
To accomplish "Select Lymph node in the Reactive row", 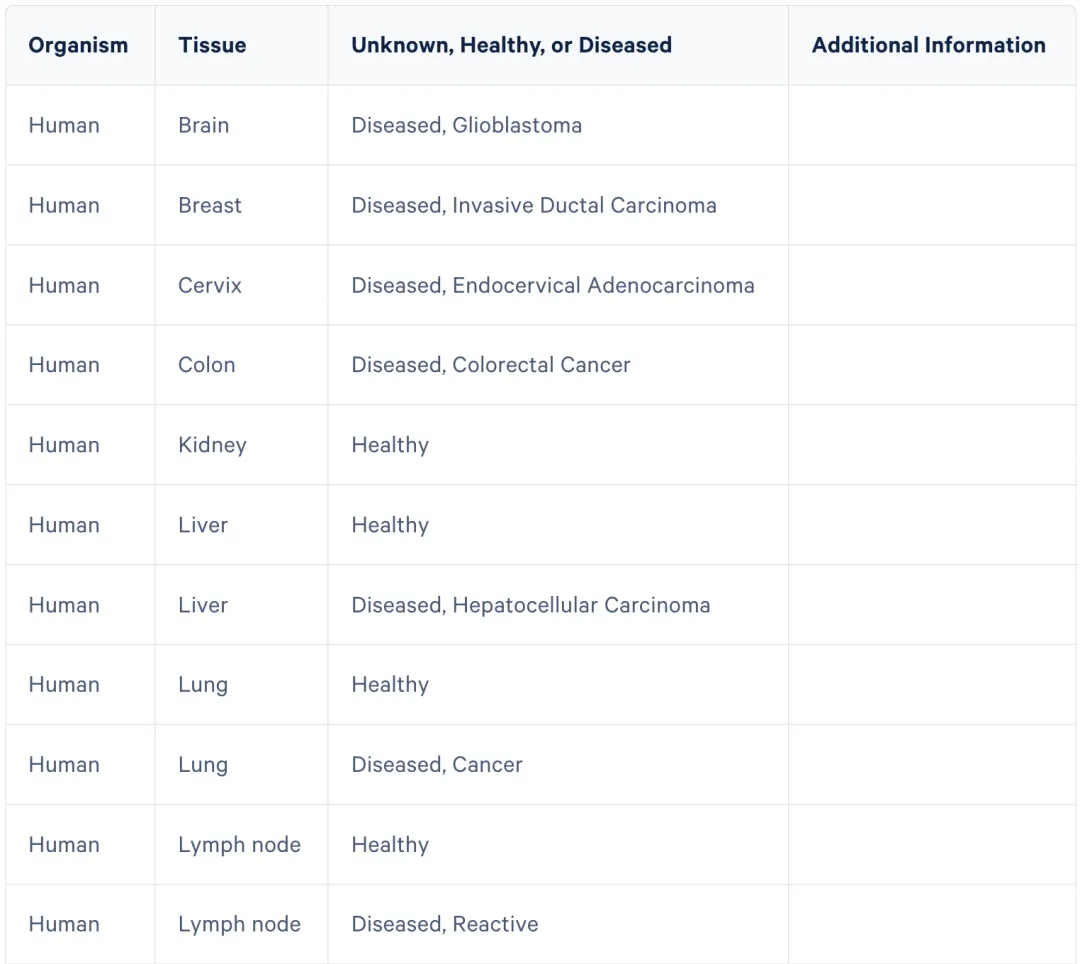I will coord(239,924).
